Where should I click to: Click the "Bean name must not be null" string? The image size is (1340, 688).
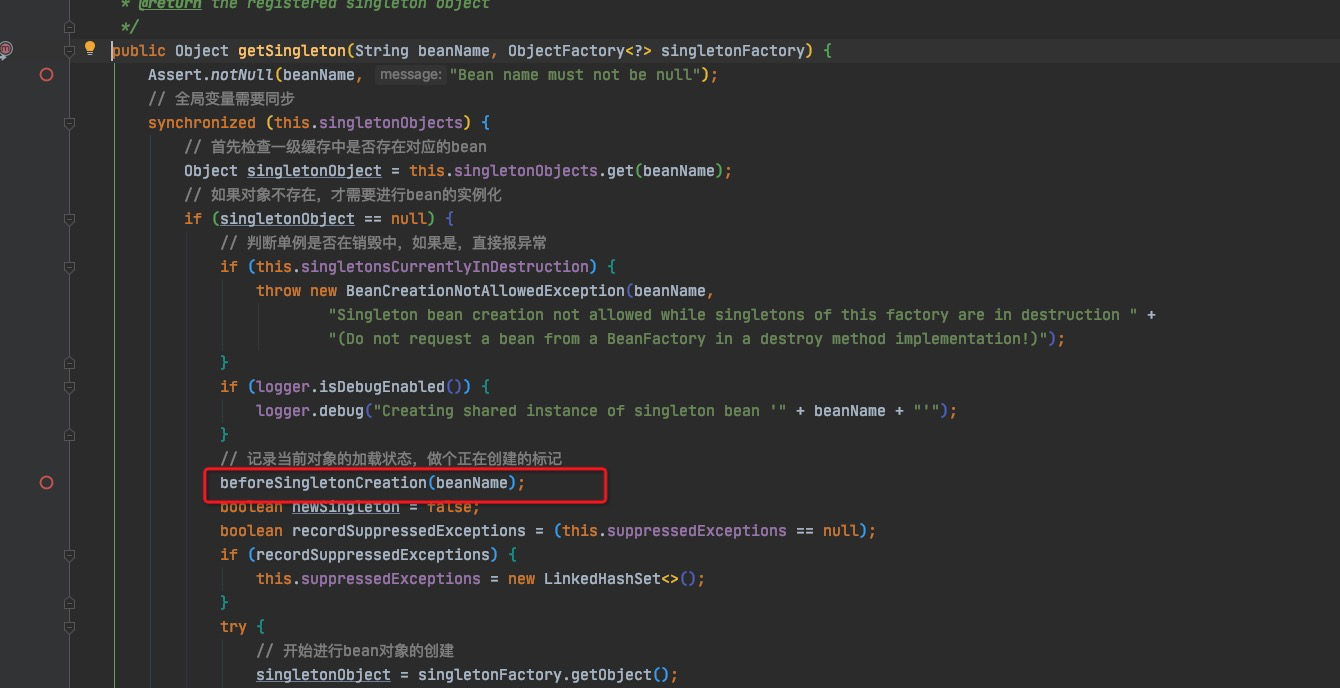pyautogui.click(x=575, y=75)
